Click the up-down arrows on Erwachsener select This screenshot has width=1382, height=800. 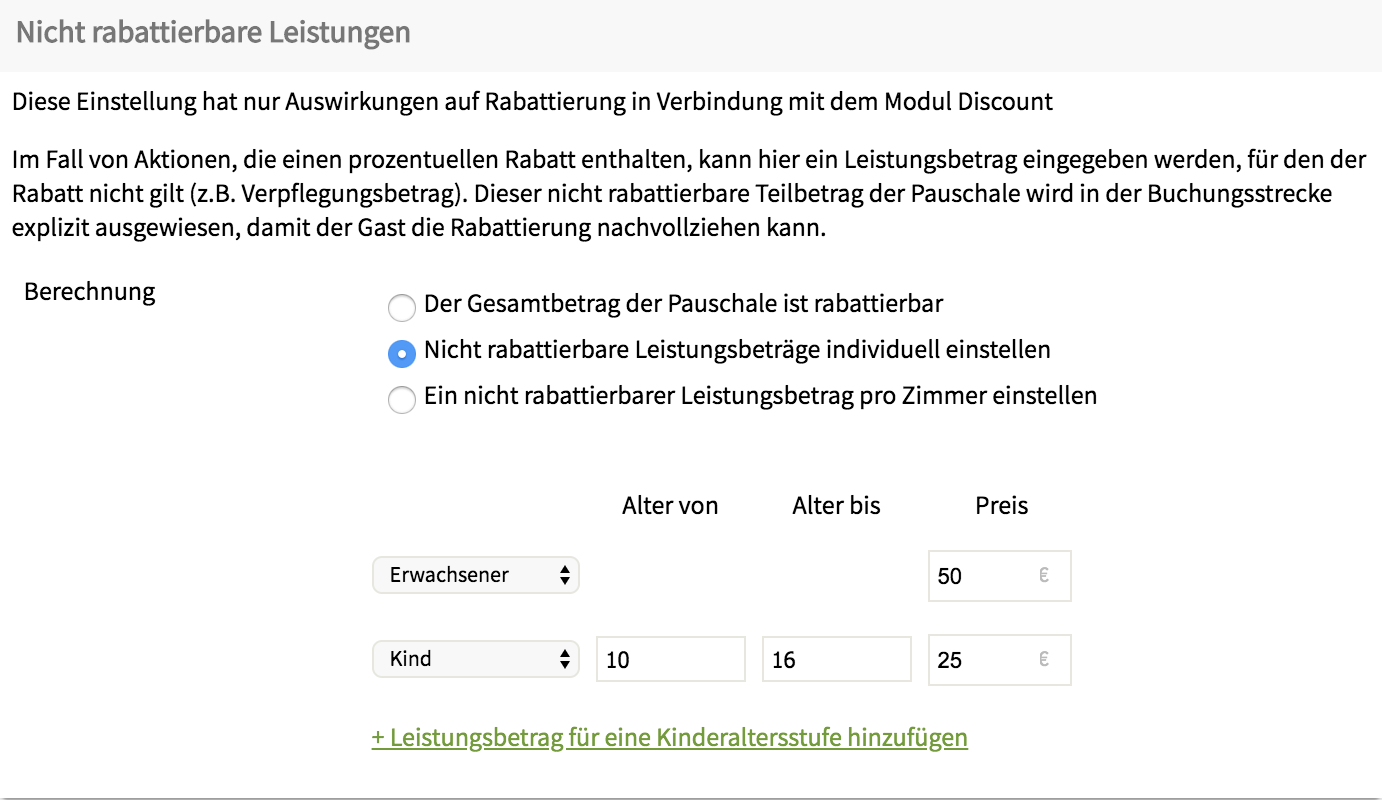point(565,575)
